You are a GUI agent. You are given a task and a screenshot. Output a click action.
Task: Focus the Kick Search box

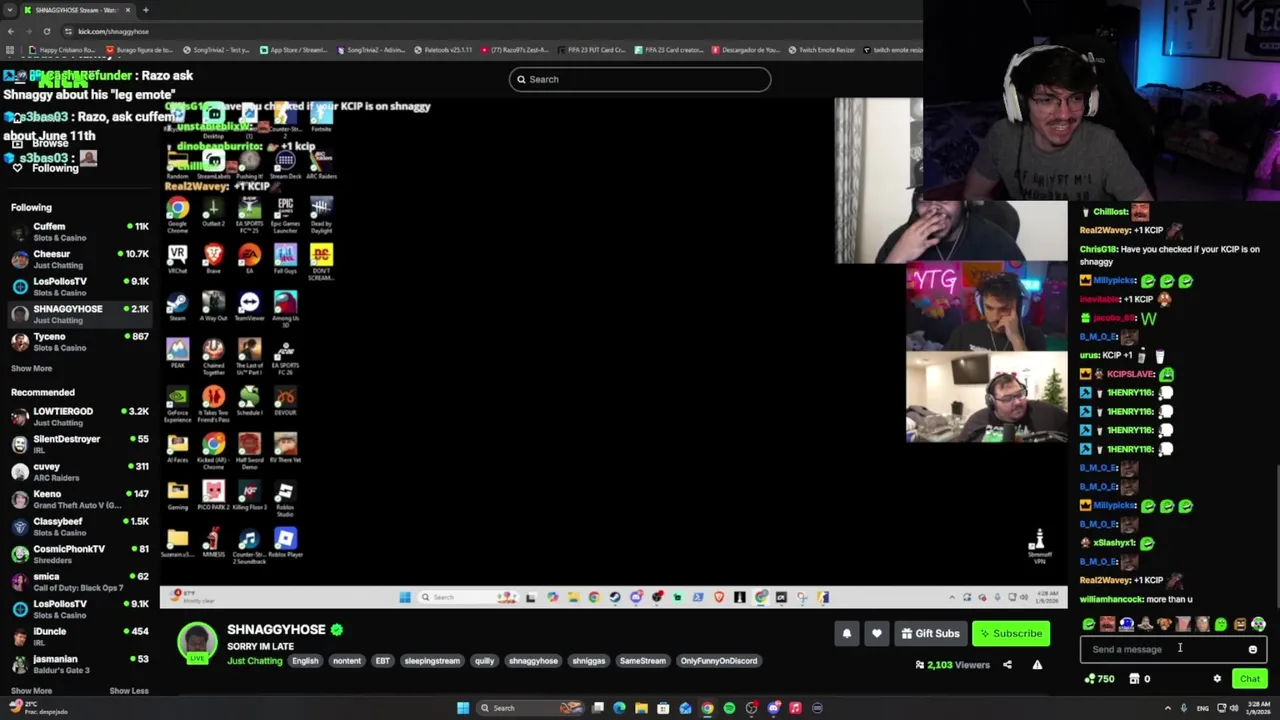(639, 79)
